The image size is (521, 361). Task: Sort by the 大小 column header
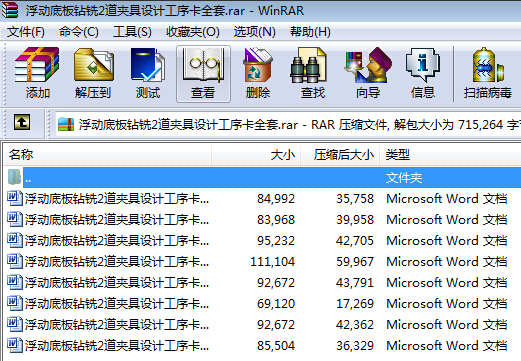(256, 155)
